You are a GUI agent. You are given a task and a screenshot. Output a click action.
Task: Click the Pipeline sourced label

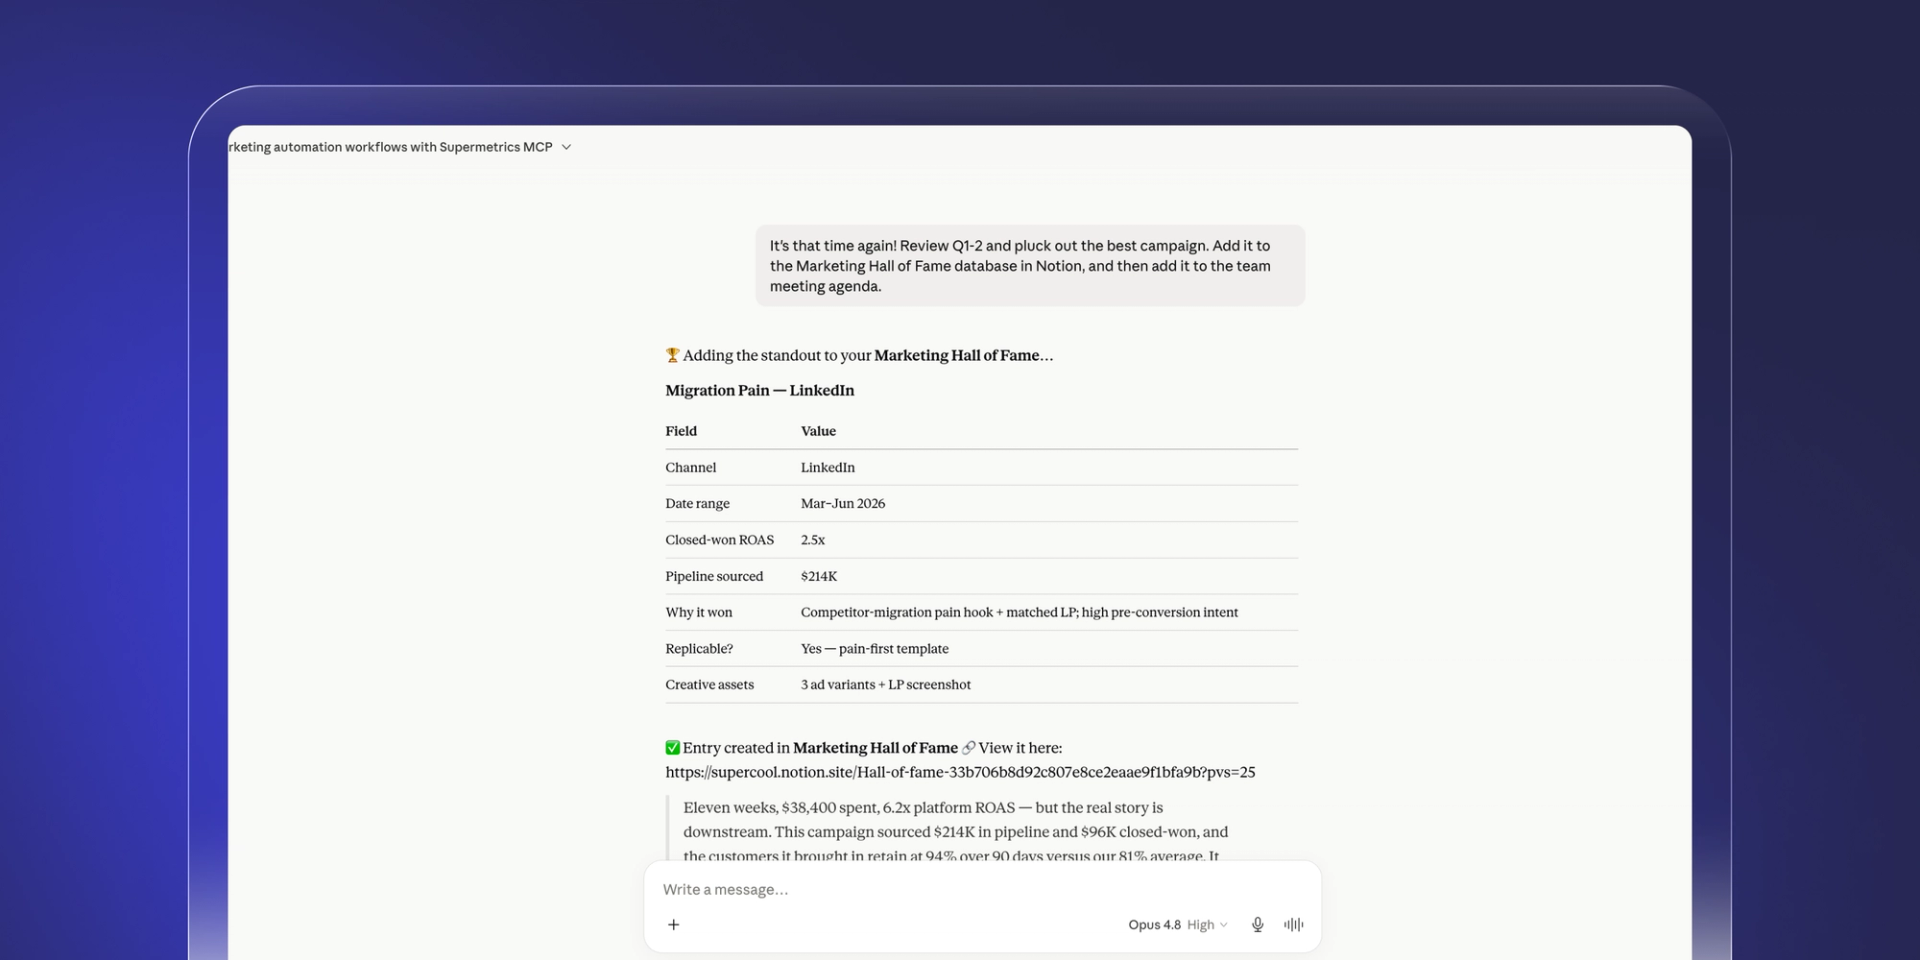coord(714,576)
